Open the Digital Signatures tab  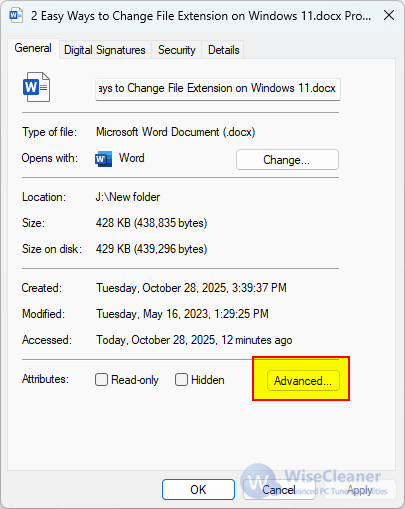tap(105, 50)
